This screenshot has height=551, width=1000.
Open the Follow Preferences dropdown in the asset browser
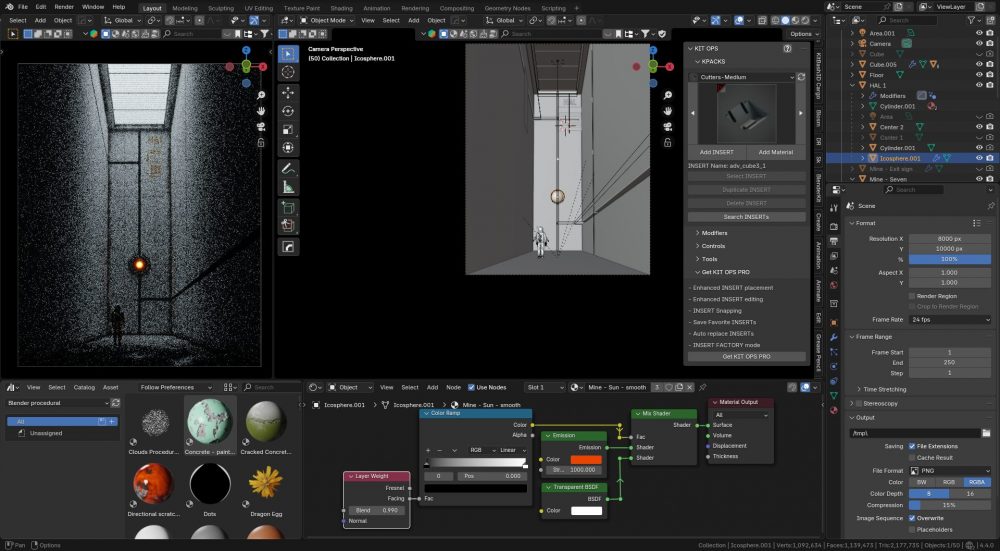[x=176, y=387]
